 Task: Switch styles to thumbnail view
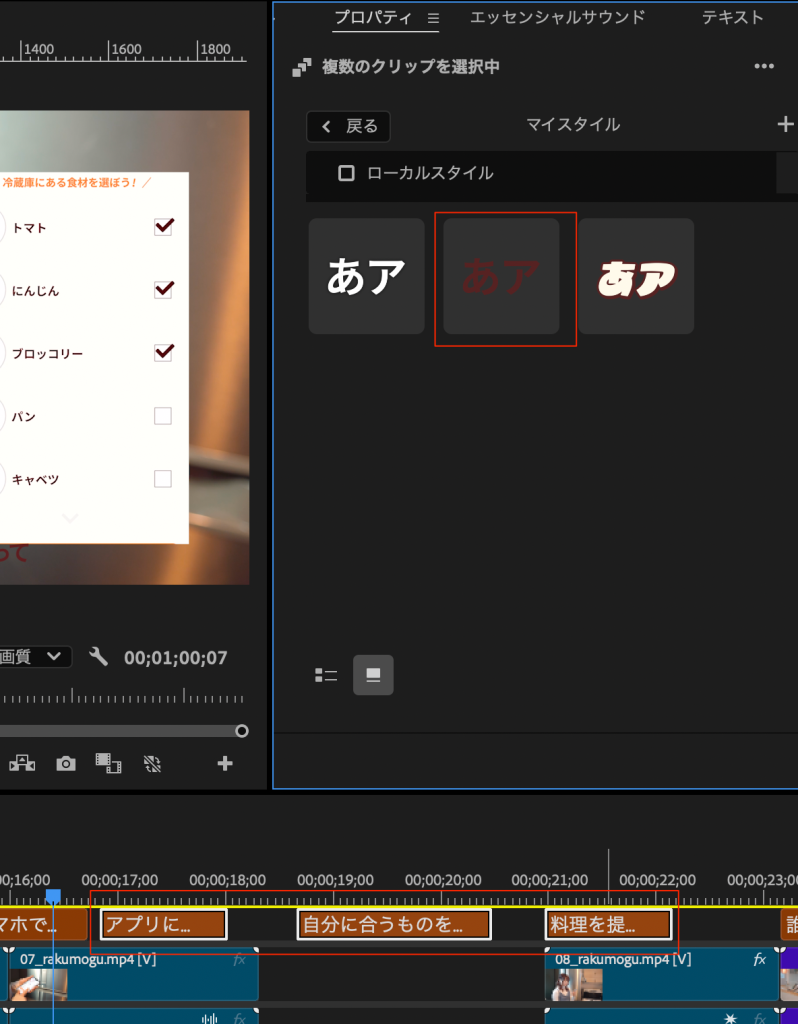pyautogui.click(x=373, y=675)
